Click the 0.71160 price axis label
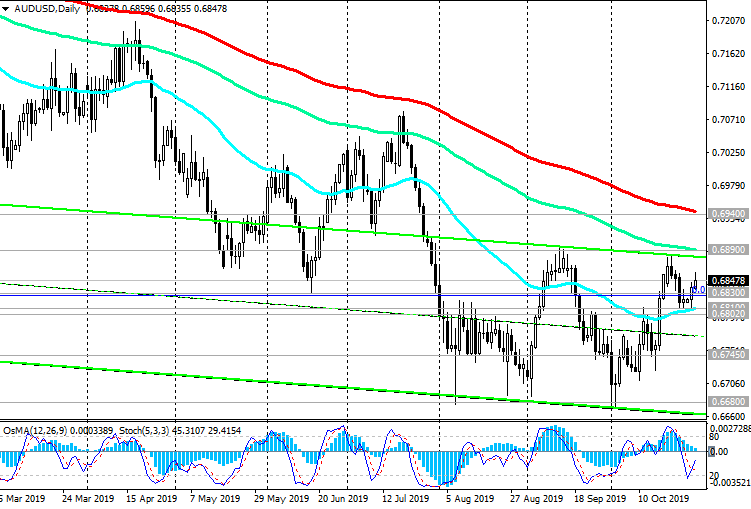751x509 pixels. pyautogui.click(x=728, y=87)
